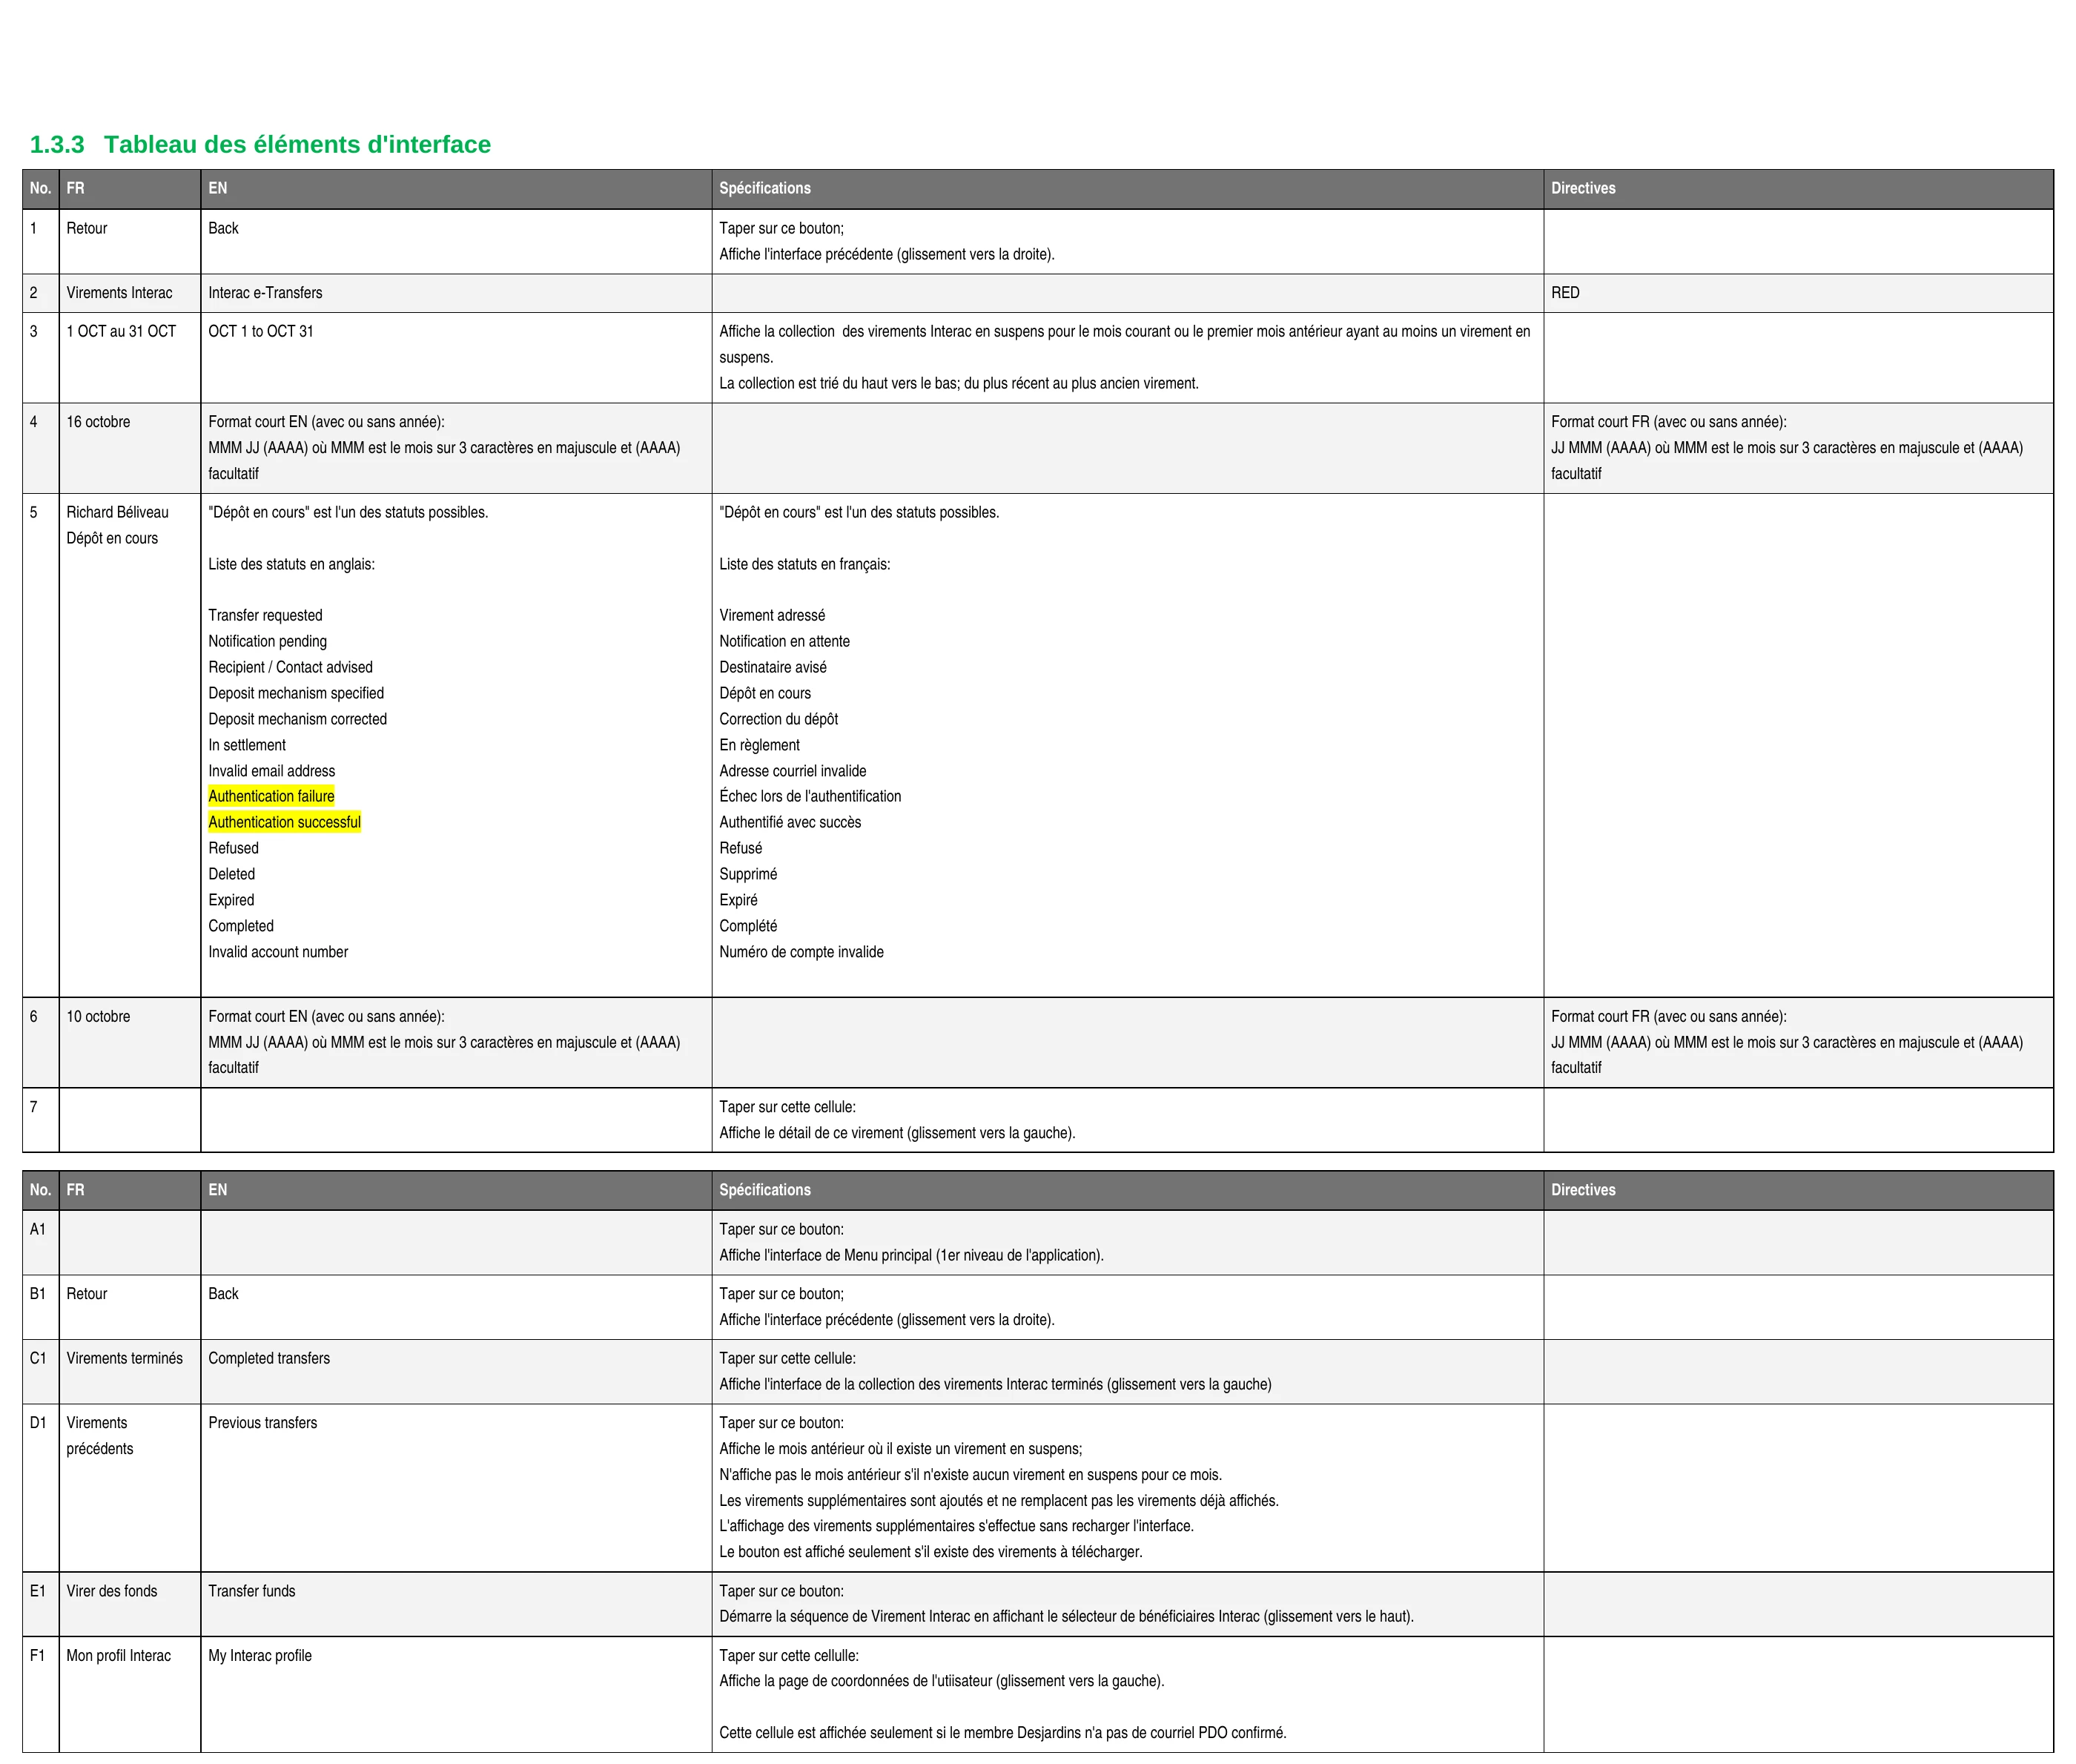Select 'Virements terminés' cell

point(130,1371)
